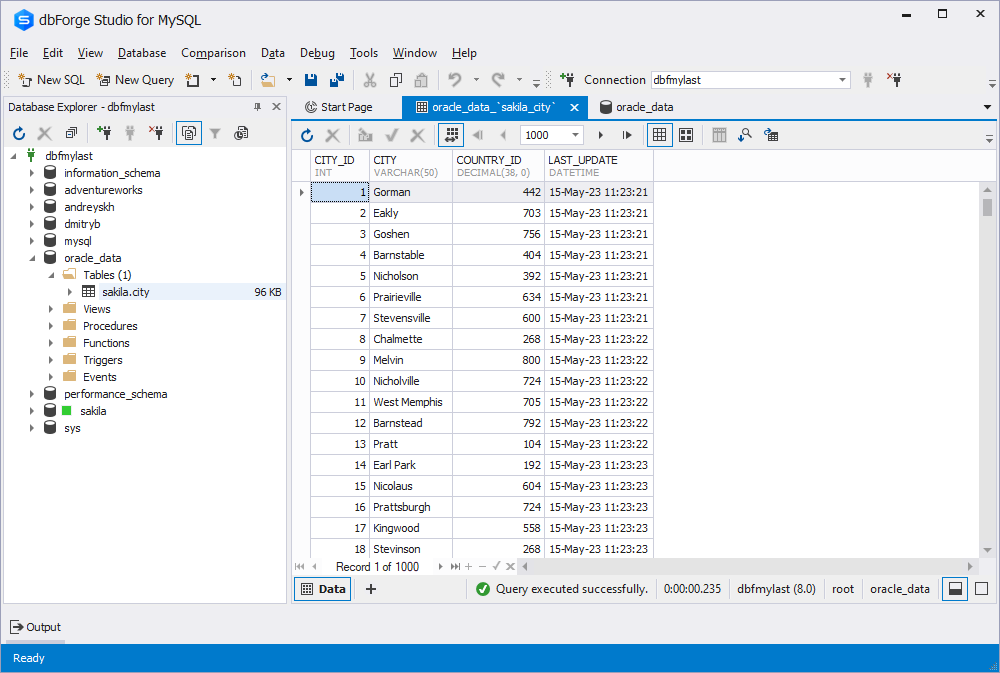Viewport: 1000px width, 673px height.
Task: Click the find magnifier icon in grid toolbar
Action: [744, 135]
